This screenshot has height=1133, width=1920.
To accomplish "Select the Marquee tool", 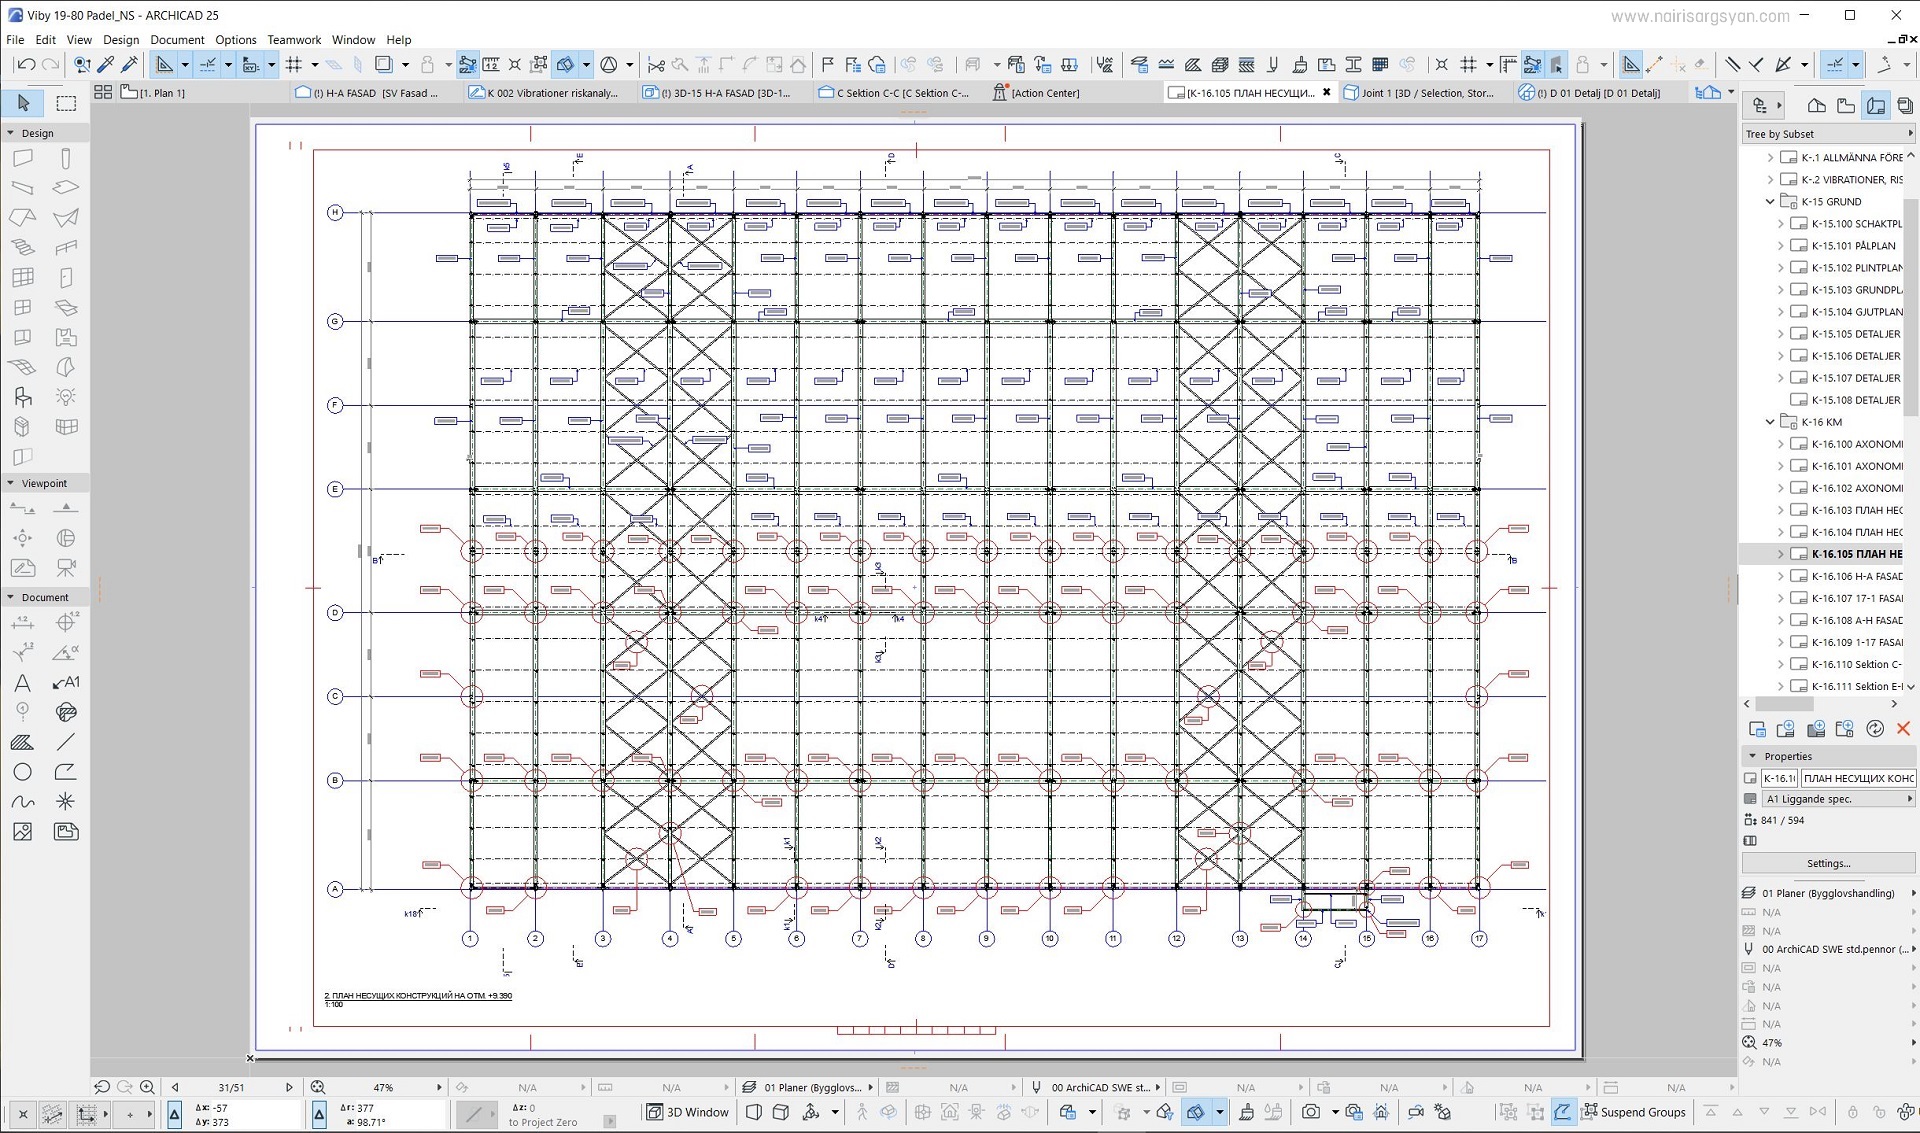I will (x=66, y=103).
